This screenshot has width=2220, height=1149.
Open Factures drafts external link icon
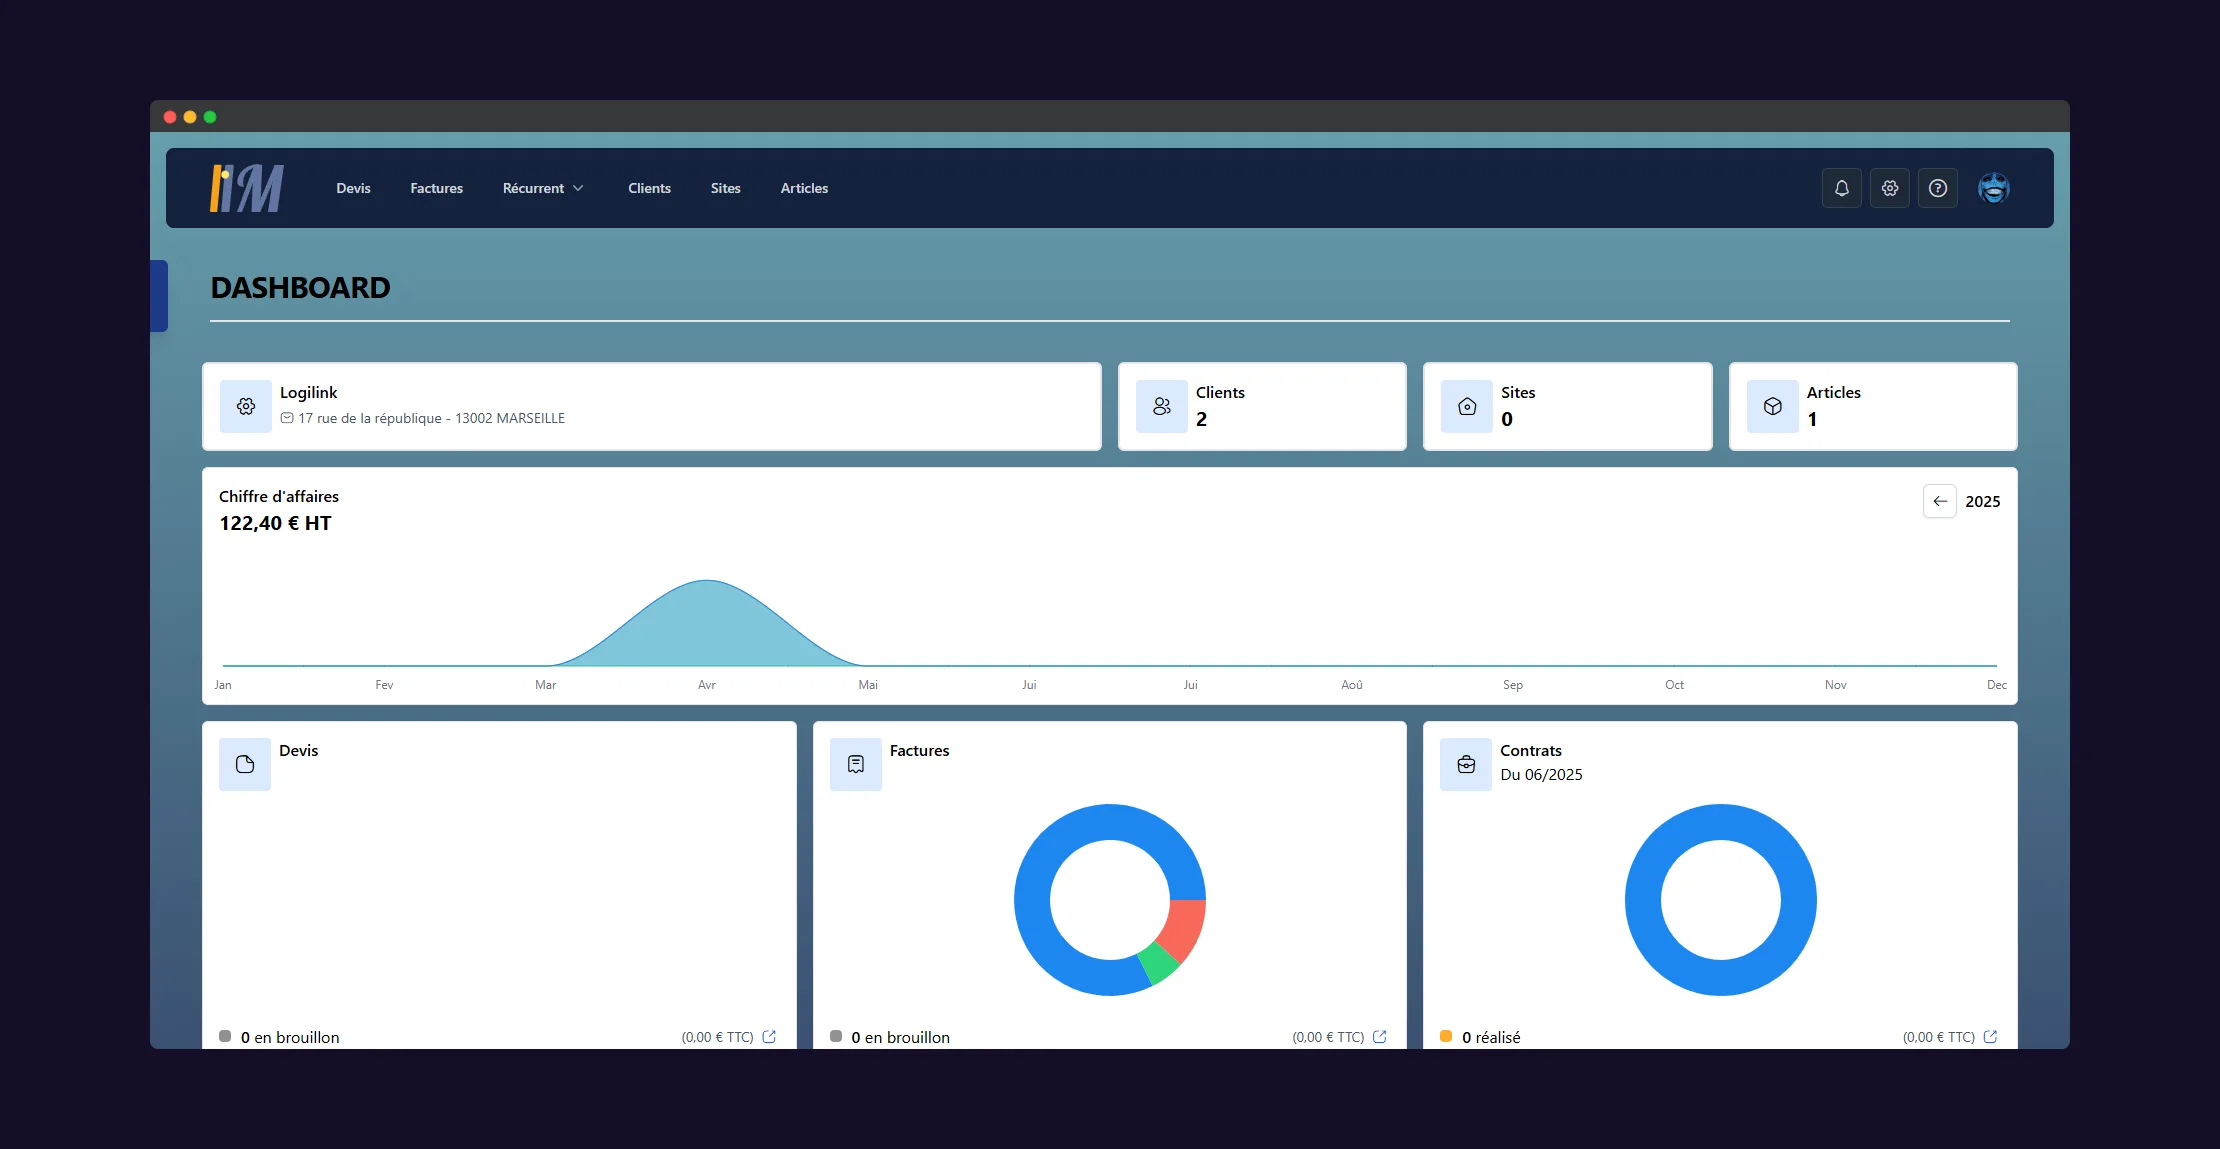coord(1380,1037)
